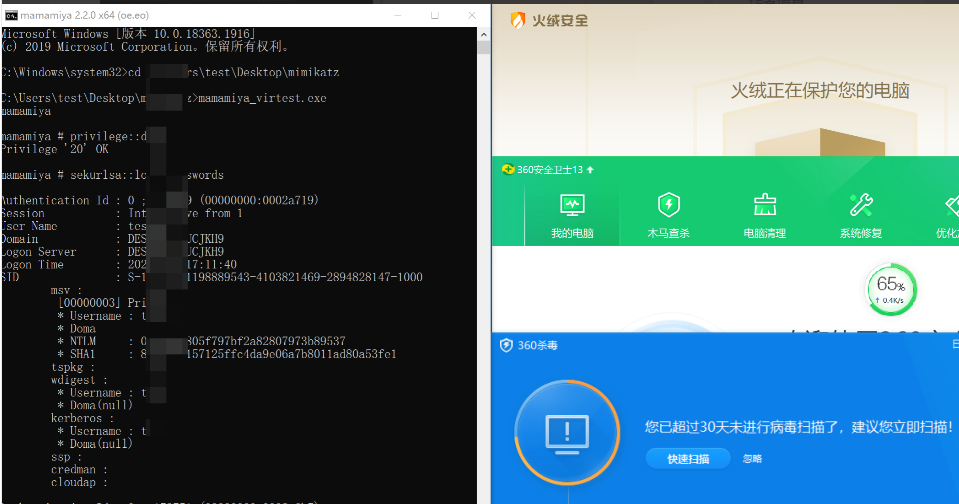The image size is (959, 504).
Task: Open 我的电脑 in 360 Security Guard
Action: 572,216
